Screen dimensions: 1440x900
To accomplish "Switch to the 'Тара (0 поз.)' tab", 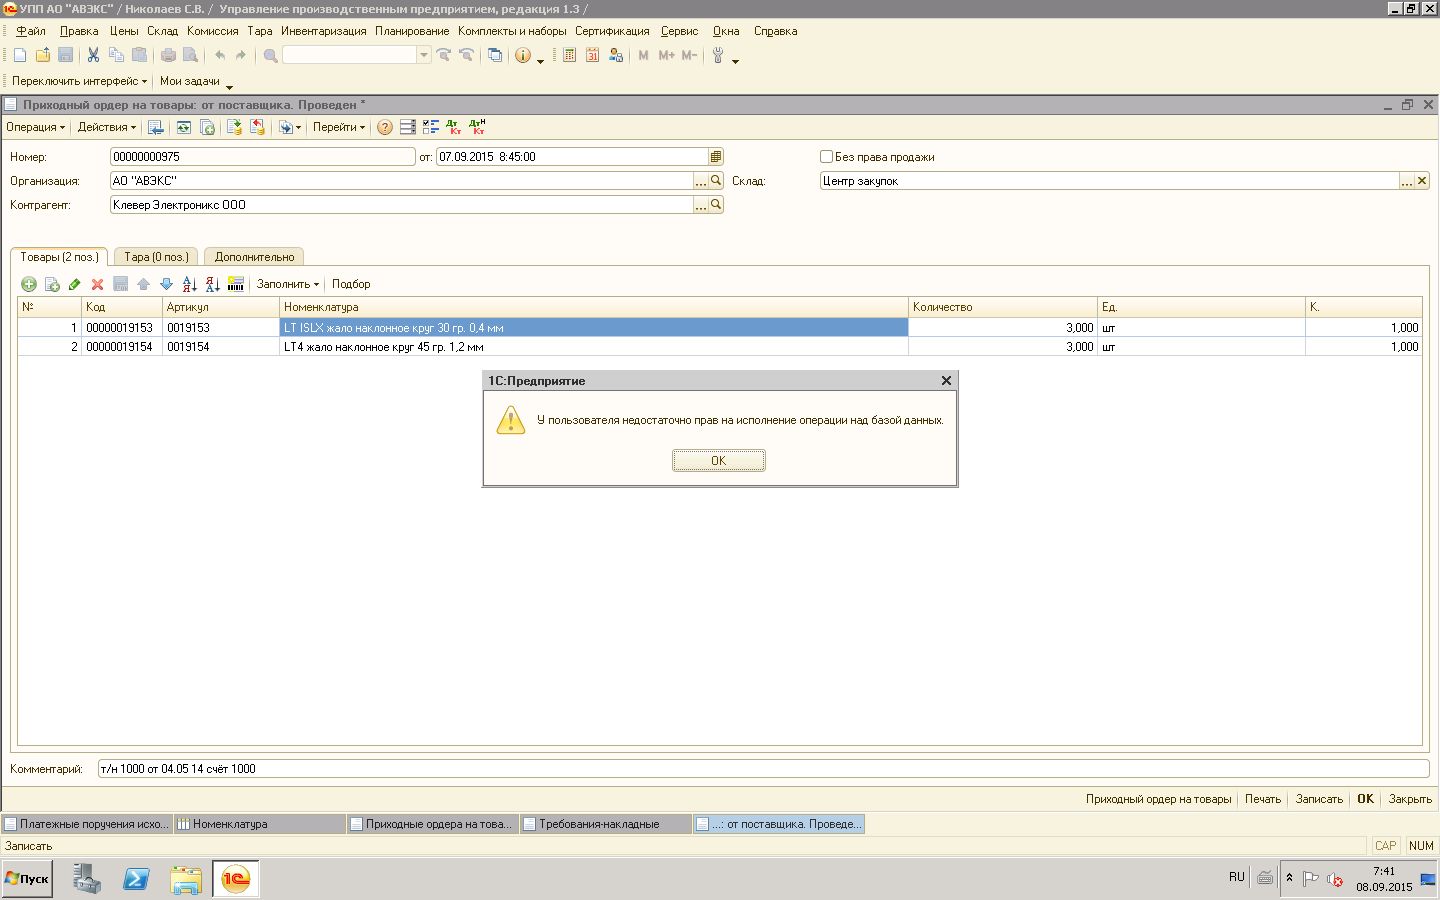I will click(x=156, y=257).
